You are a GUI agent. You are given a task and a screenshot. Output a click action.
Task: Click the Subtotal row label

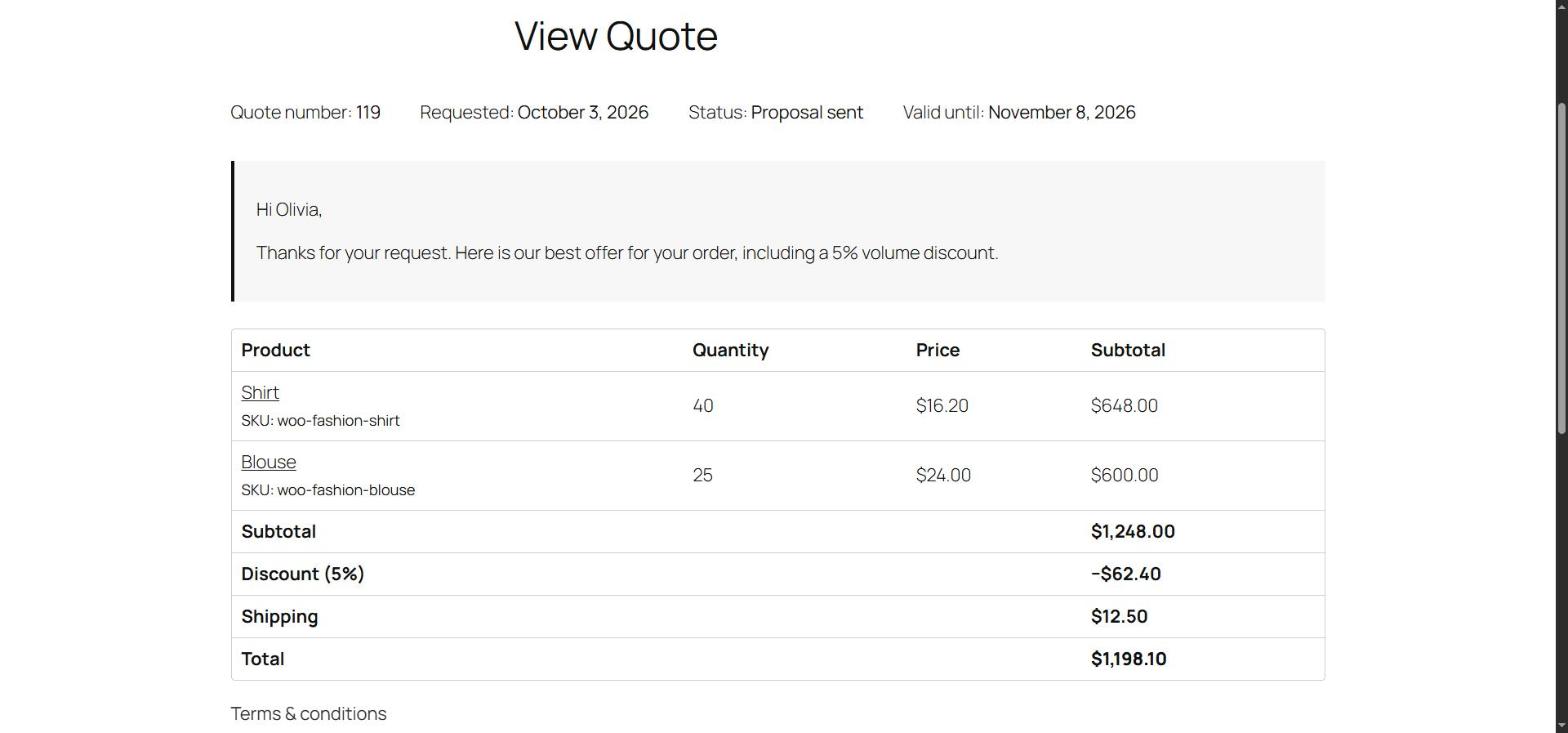279,532
